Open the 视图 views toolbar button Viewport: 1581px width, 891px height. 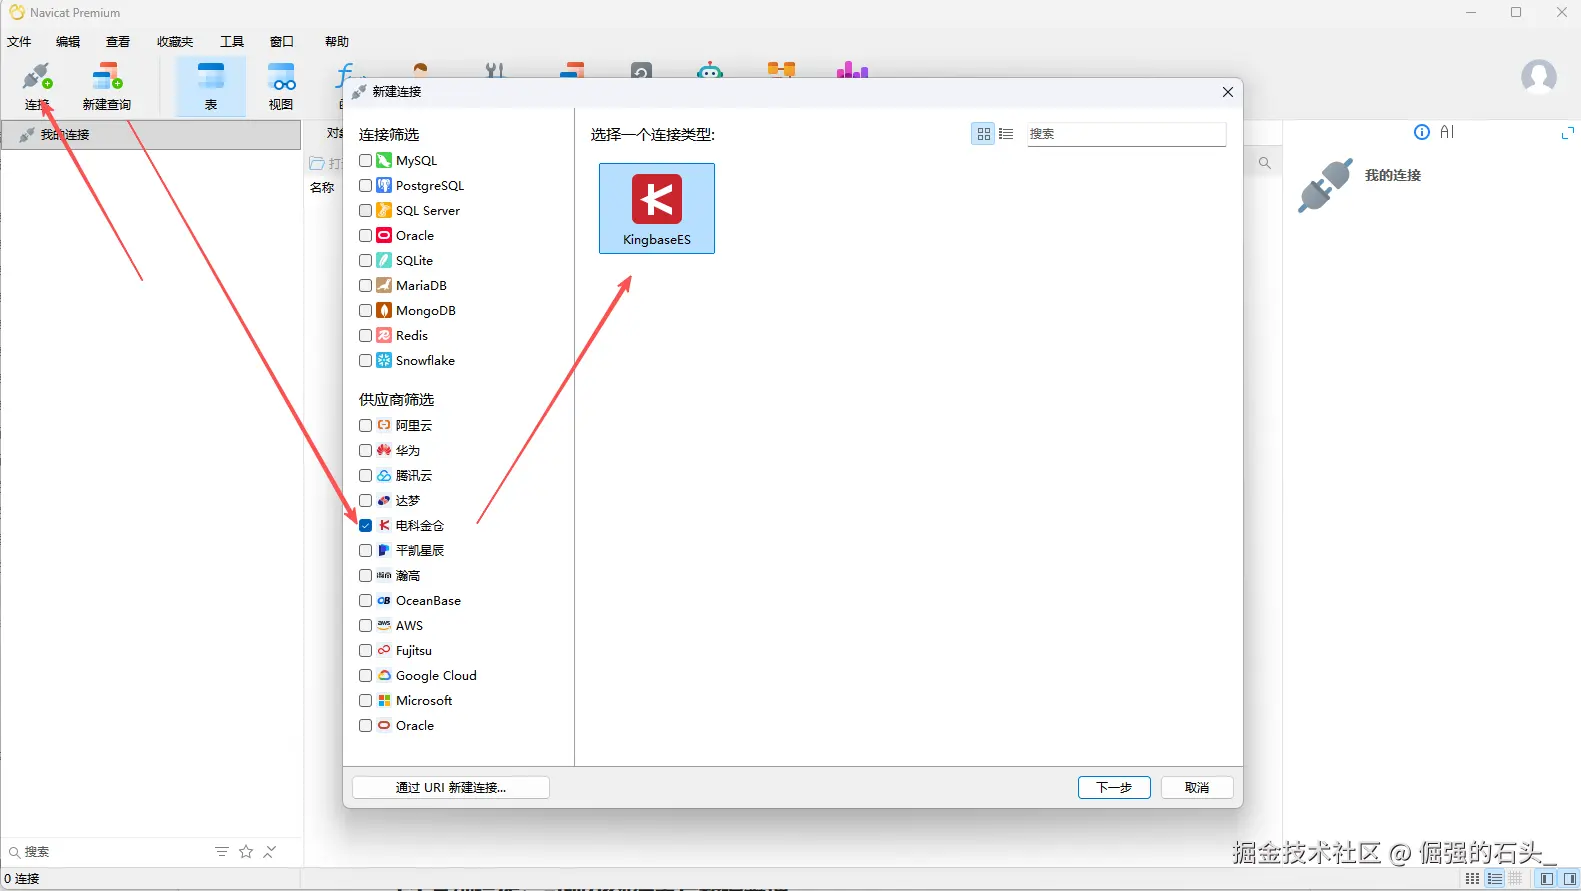[x=281, y=86]
